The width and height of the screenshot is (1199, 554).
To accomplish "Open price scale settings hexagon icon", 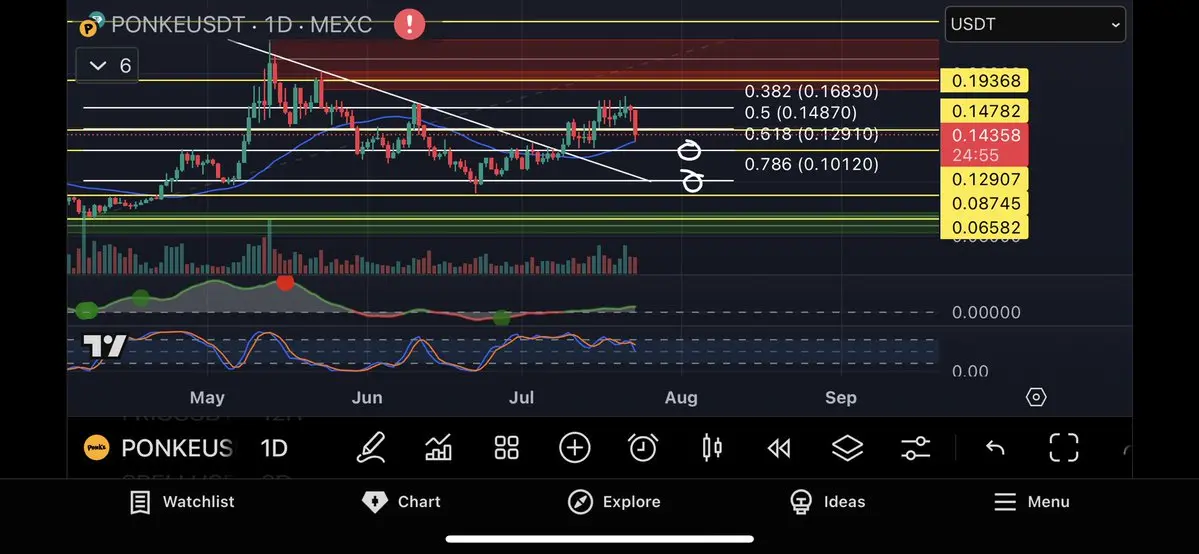I will click(x=1035, y=397).
